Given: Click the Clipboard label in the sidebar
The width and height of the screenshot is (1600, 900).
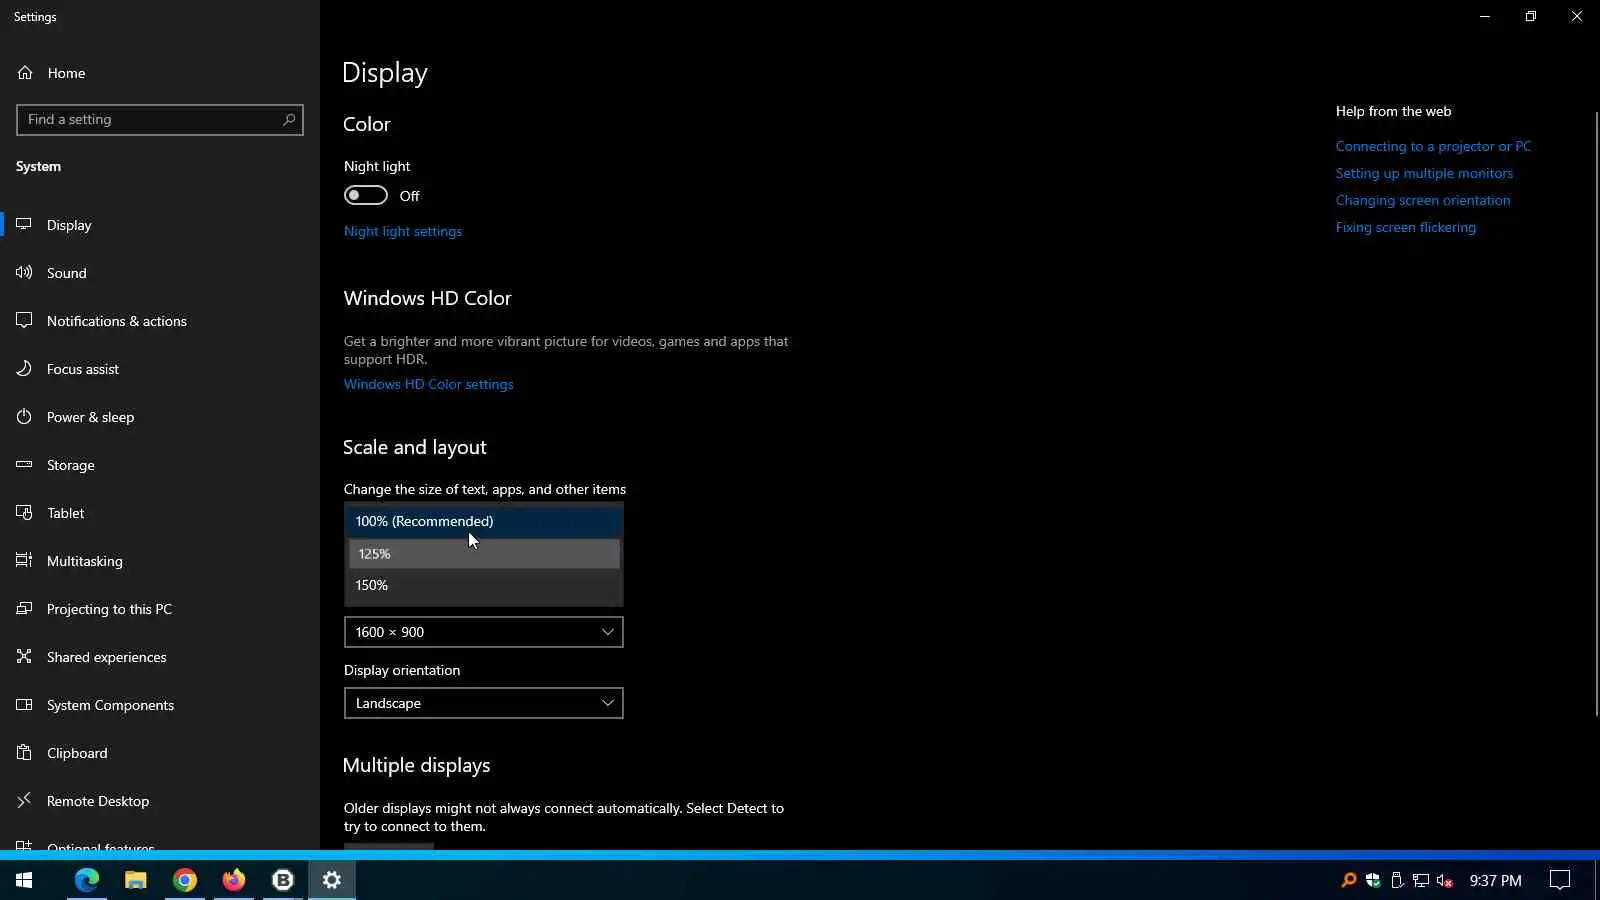Looking at the screenshot, I should click(77, 753).
